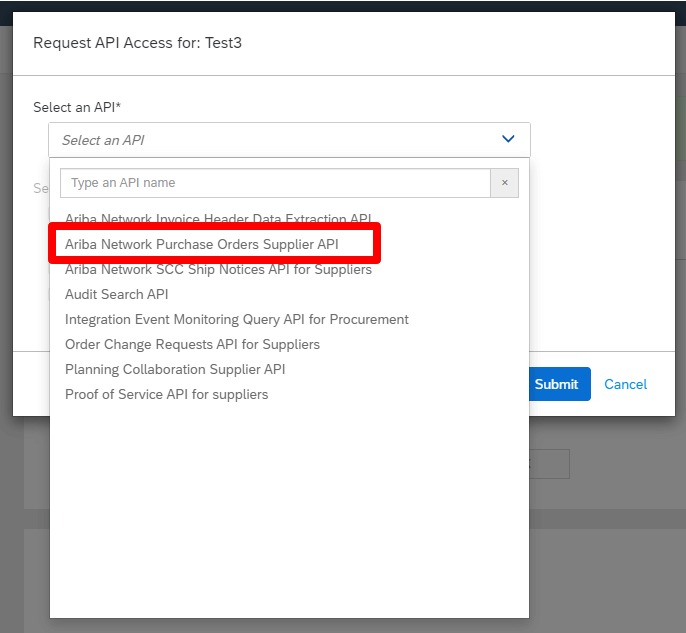Choose Ariba Network Purchase Orders Supplier API

pyautogui.click(x=202, y=244)
